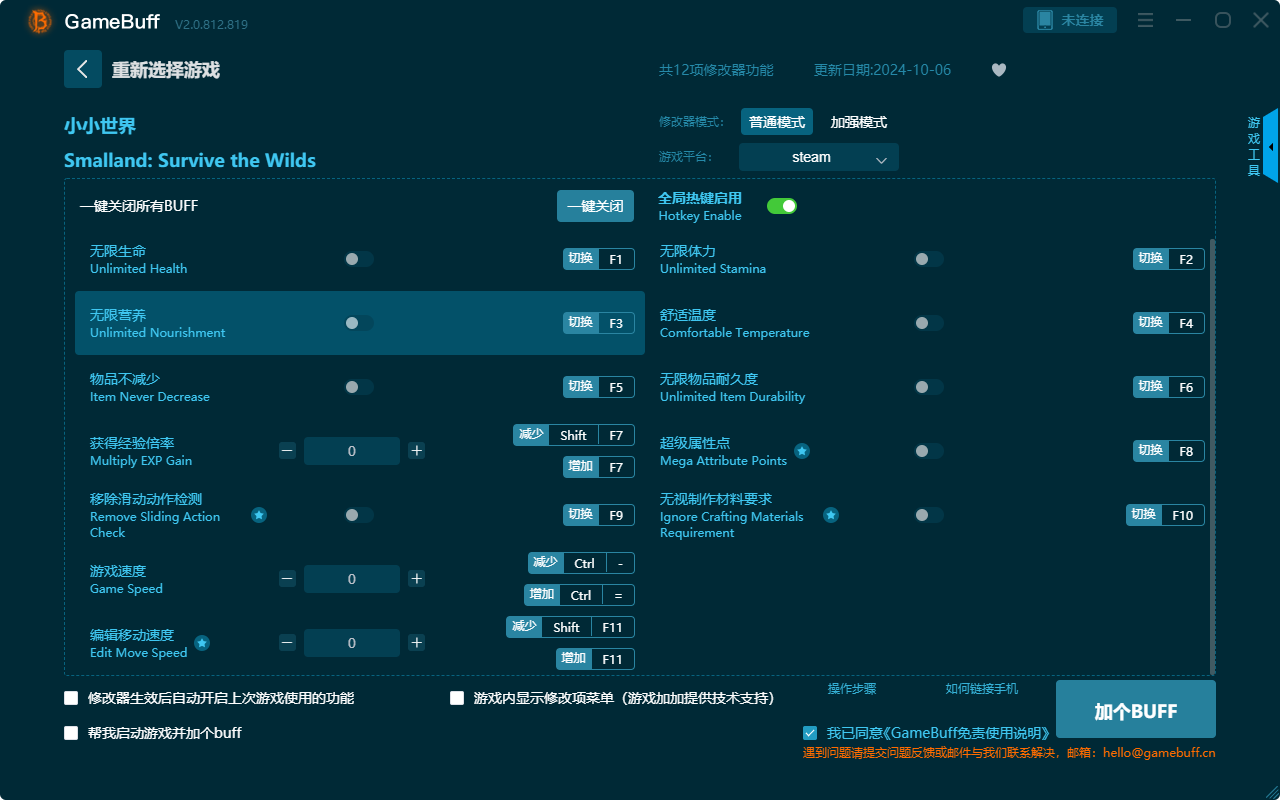1280x800 pixels.
Task: Click the star beside Edit Move Speed
Action: pyautogui.click(x=201, y=644)
